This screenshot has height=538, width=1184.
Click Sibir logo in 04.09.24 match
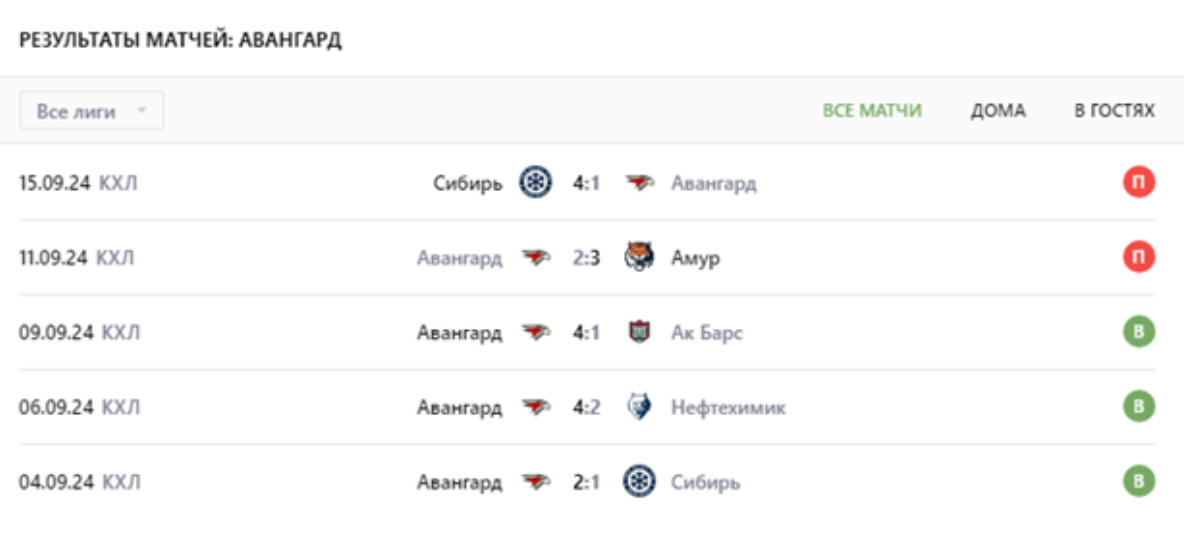click(640, 483)
